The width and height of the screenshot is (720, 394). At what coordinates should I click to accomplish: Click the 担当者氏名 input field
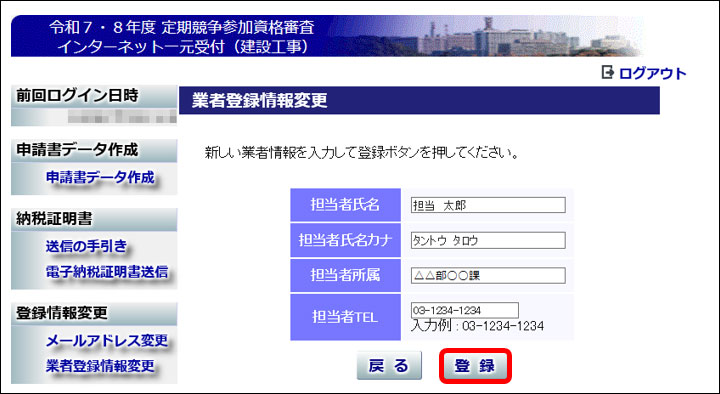[488, 205]
